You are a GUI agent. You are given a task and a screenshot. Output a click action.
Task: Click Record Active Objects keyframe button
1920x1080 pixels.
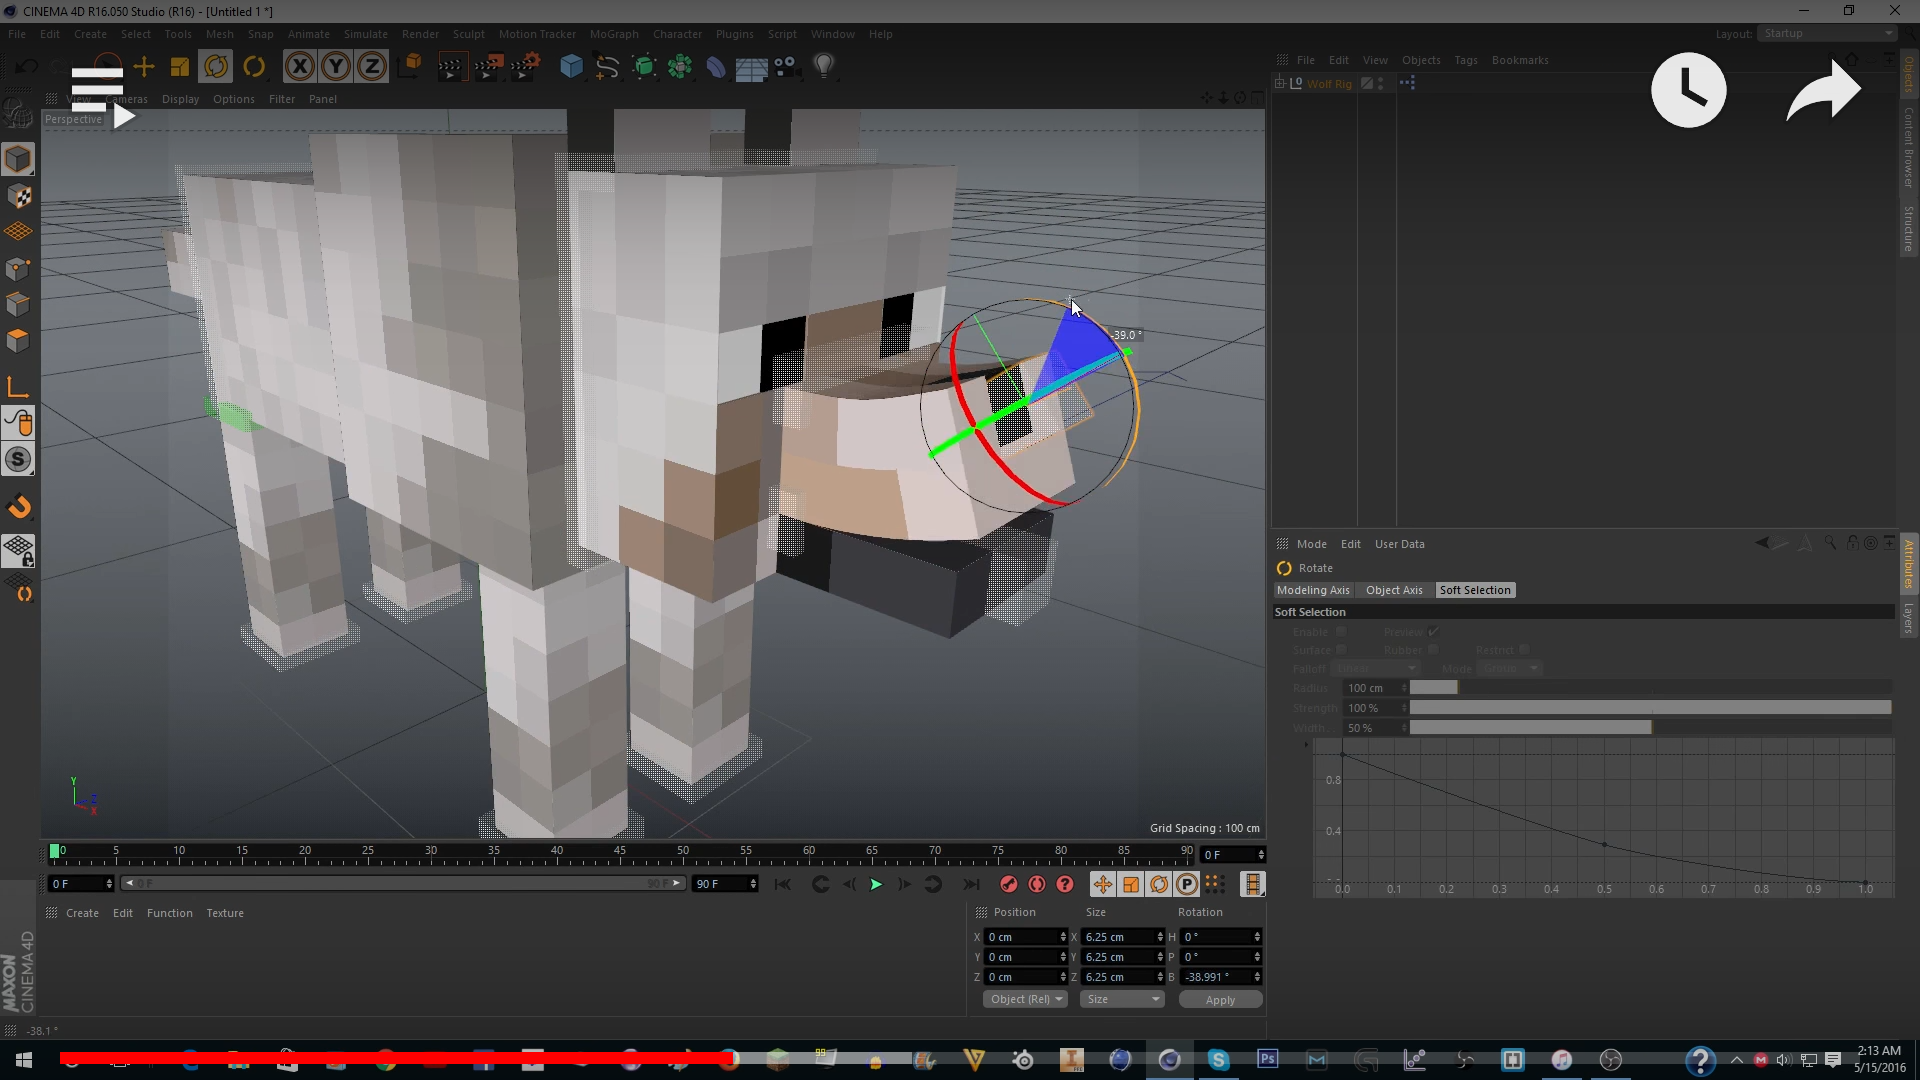pyautogui.click(x=1009, y=885)
